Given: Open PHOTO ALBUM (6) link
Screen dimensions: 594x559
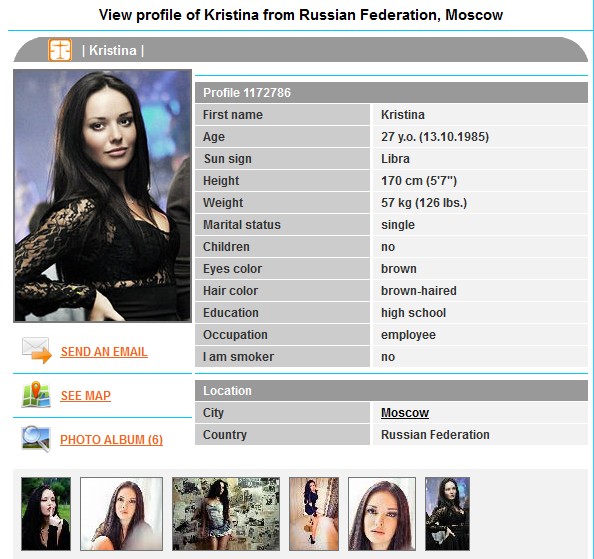Looking at the screenshot, I should click(x=111, y=440).
